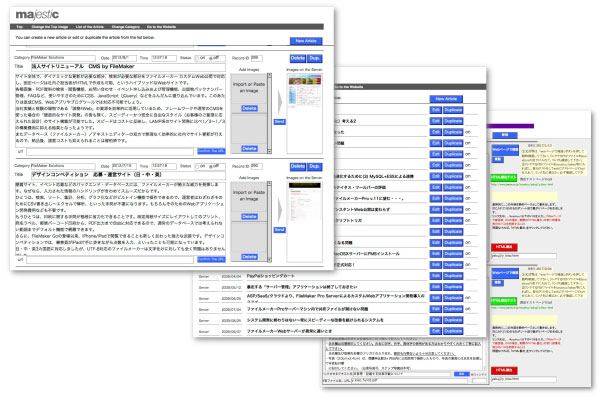600x400 pixels.
Task: Duplicate the PayPalショッピングカート article
Action: tap(453, 276)
